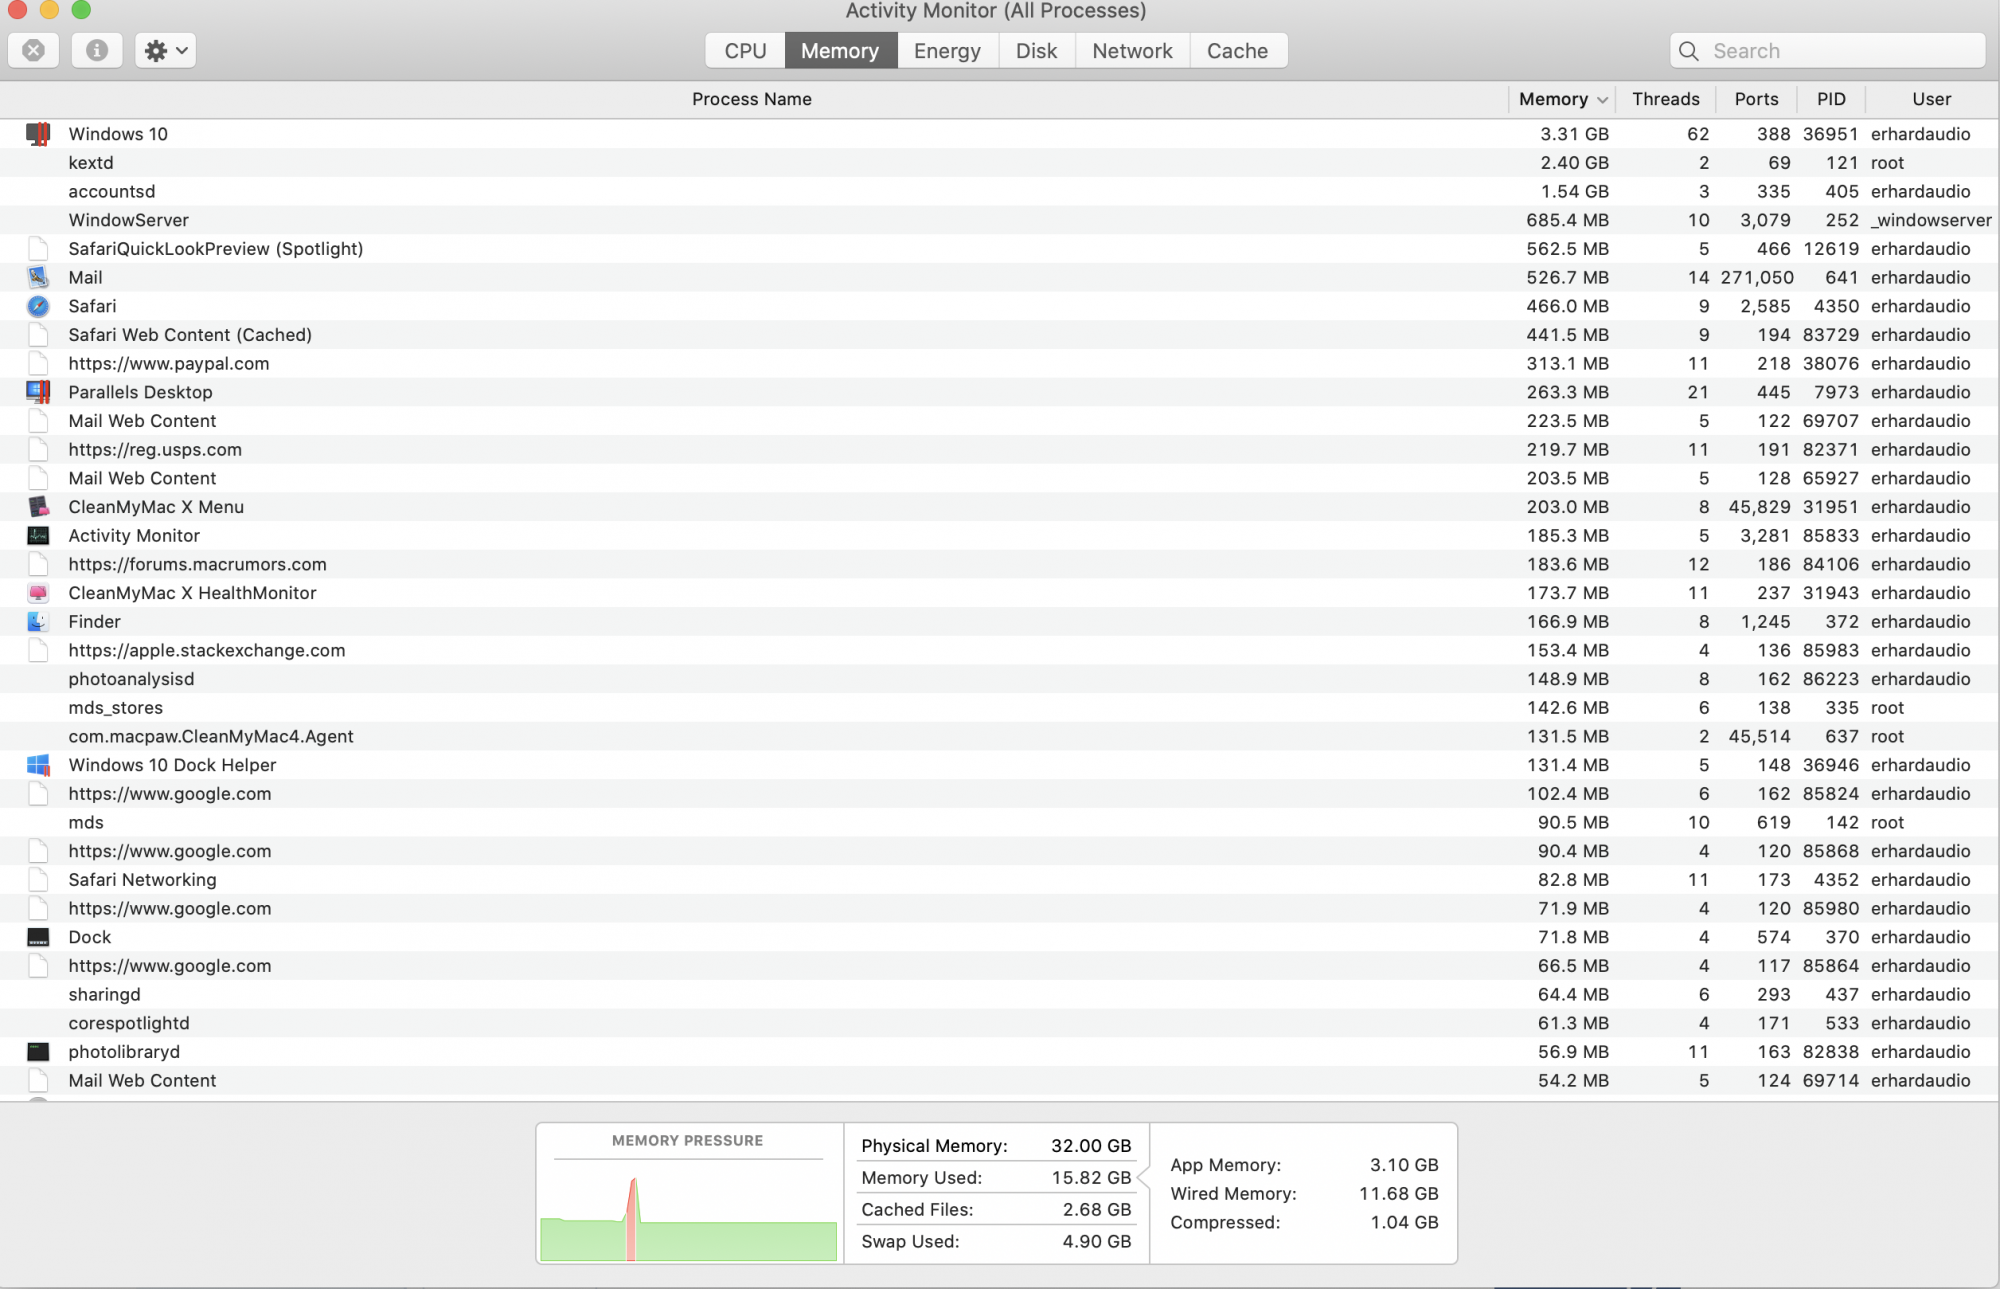Select the WindowServer process
The height and width of the screenshot is (1289, 2000).
tap(1000, 220)
